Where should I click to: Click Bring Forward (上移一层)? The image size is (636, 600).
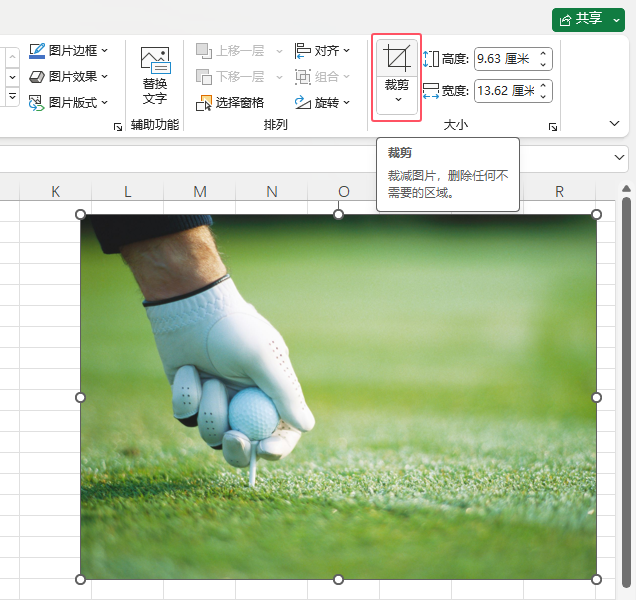coord(230,51)
